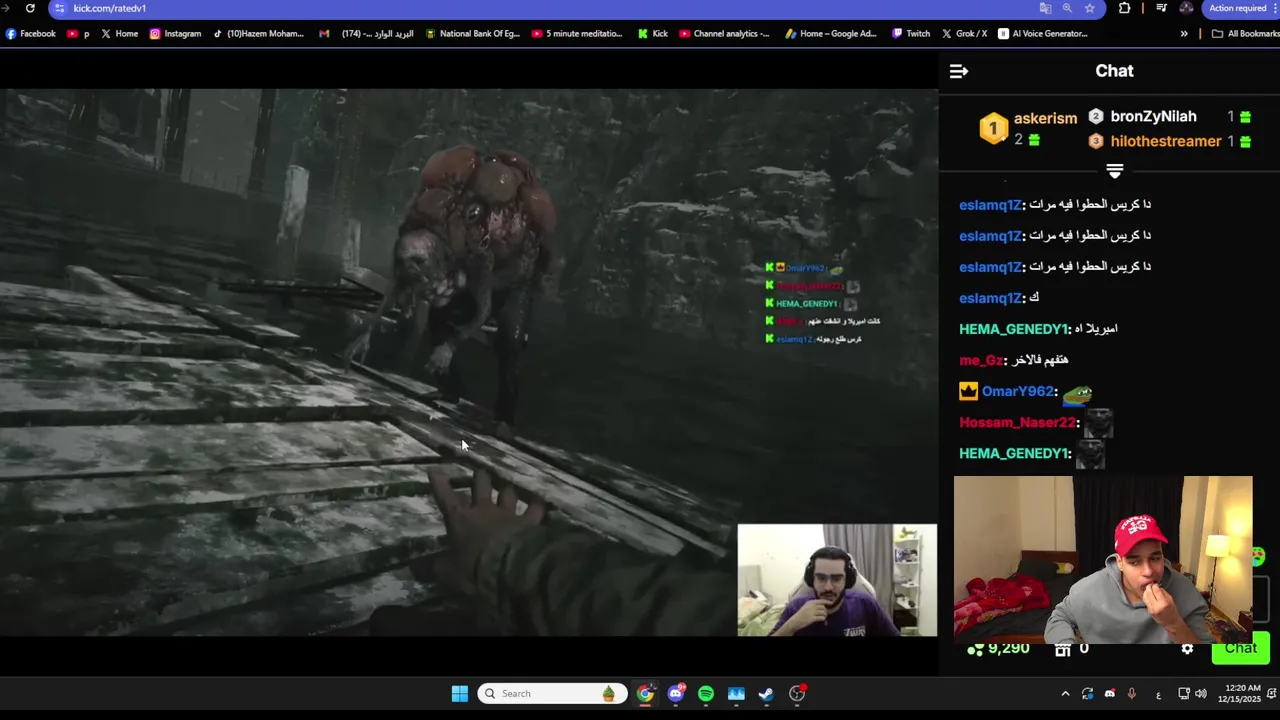Expand the gift leaderboard below hilothestreamer
The image size is (1280, 720).
pos(1114,171)
